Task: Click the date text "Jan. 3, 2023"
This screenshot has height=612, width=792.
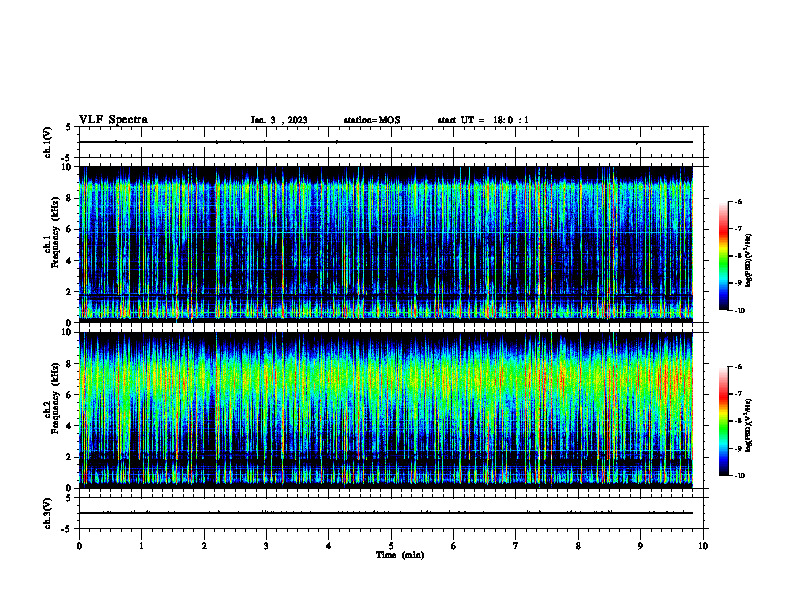Action: point(279,120)
